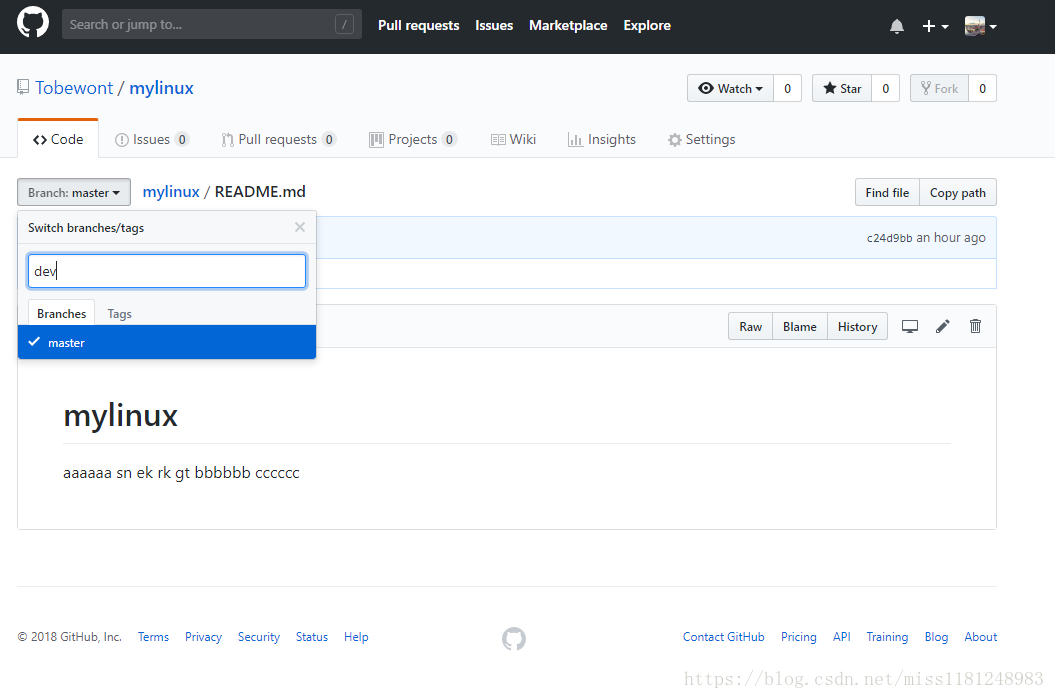Image resolution: width=1055 pixels, height=699 pixels.
Task: Click the fork count next to Fork
Action: pos(982,88)
